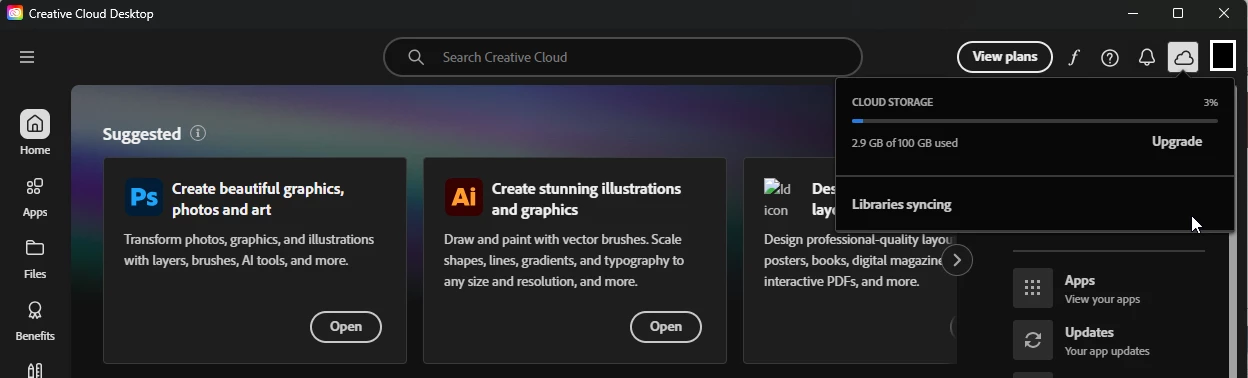Open the Help question mark icon
1248x378 pixels.
1110,58
